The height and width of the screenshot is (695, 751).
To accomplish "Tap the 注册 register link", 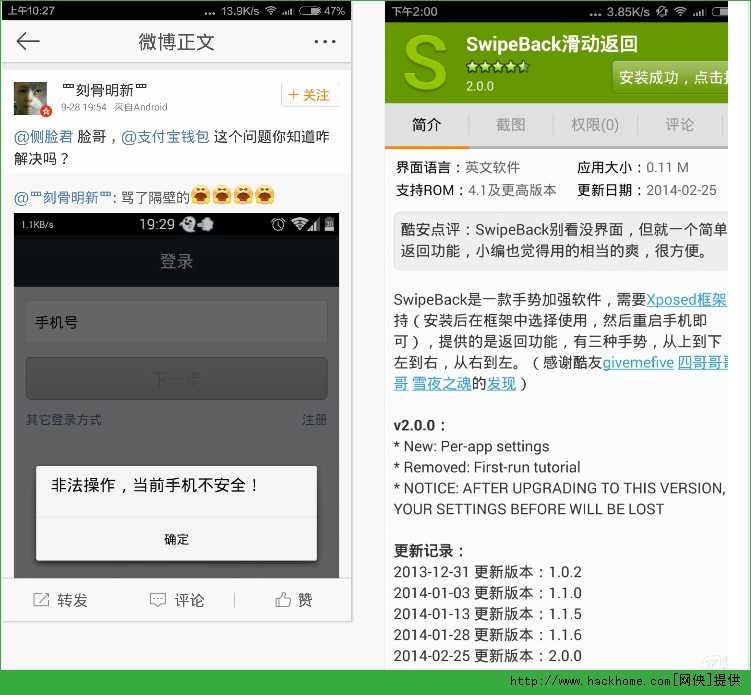I will click(314, 420).
